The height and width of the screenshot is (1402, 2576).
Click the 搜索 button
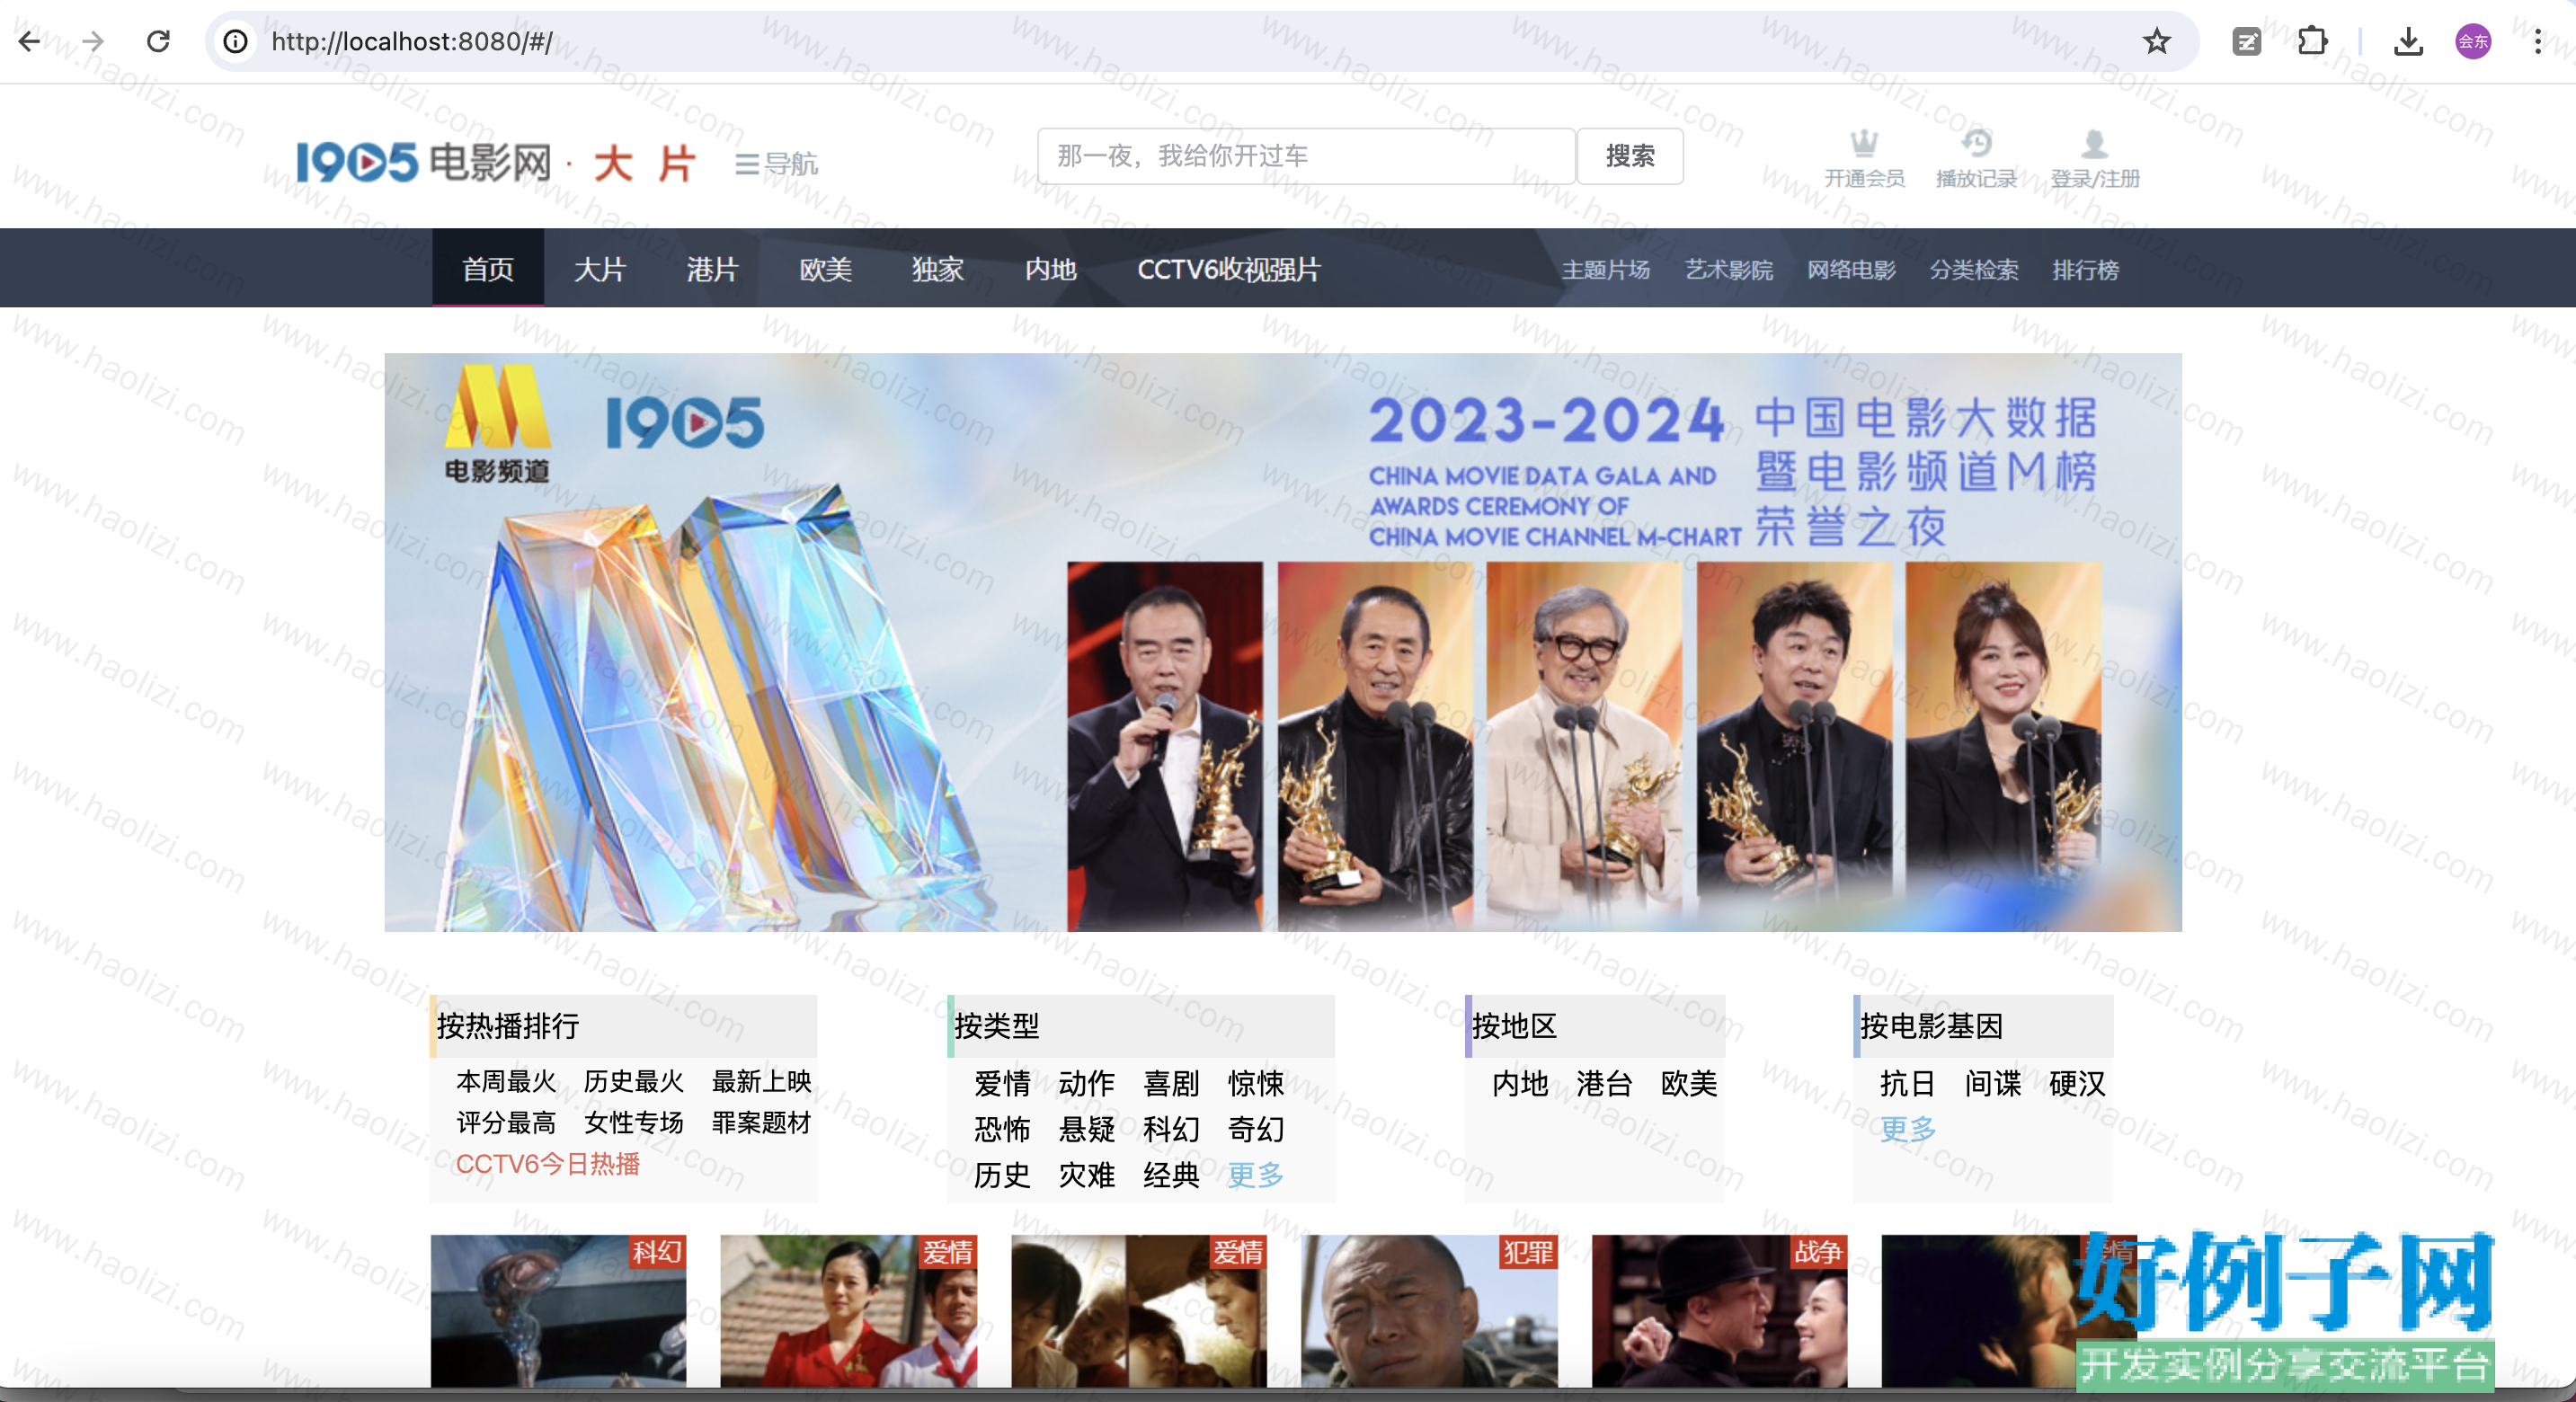[x=1630, y=156]
